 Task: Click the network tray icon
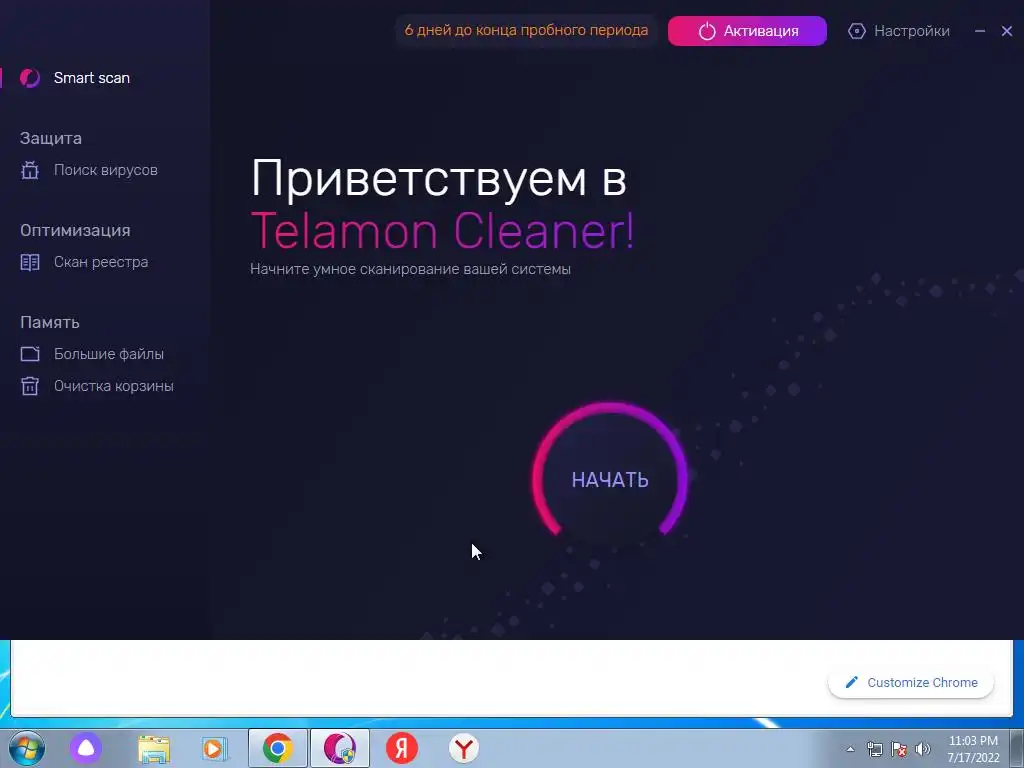[x=874, y=749]
